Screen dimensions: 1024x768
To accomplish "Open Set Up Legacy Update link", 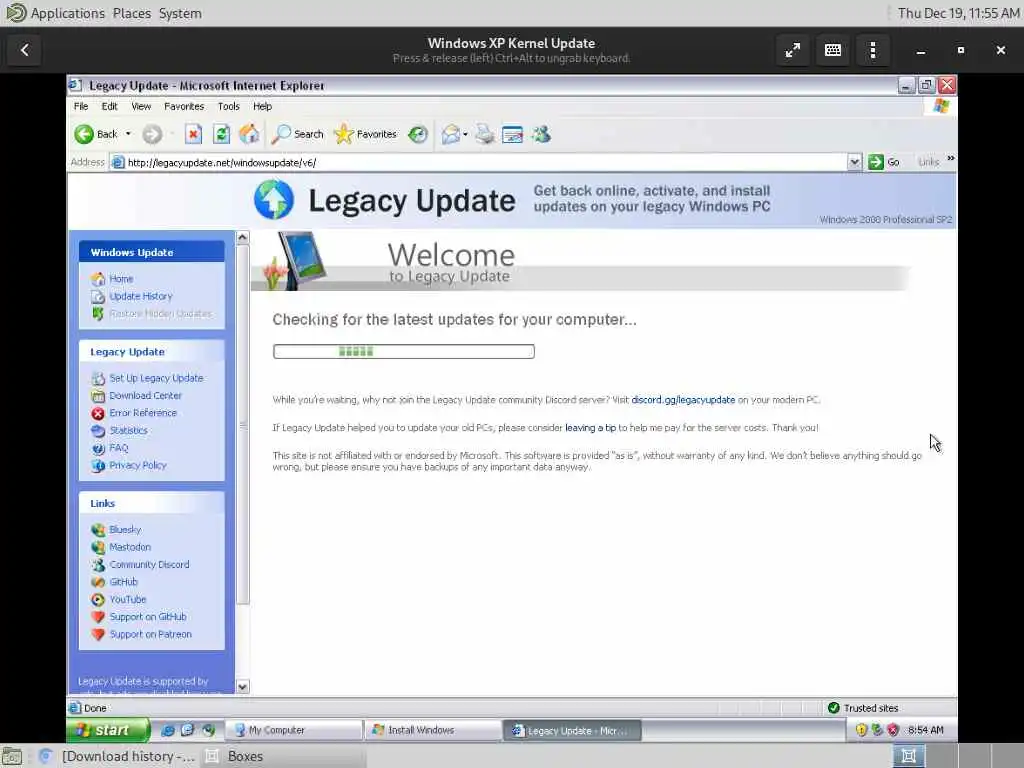I will [156, 378].
